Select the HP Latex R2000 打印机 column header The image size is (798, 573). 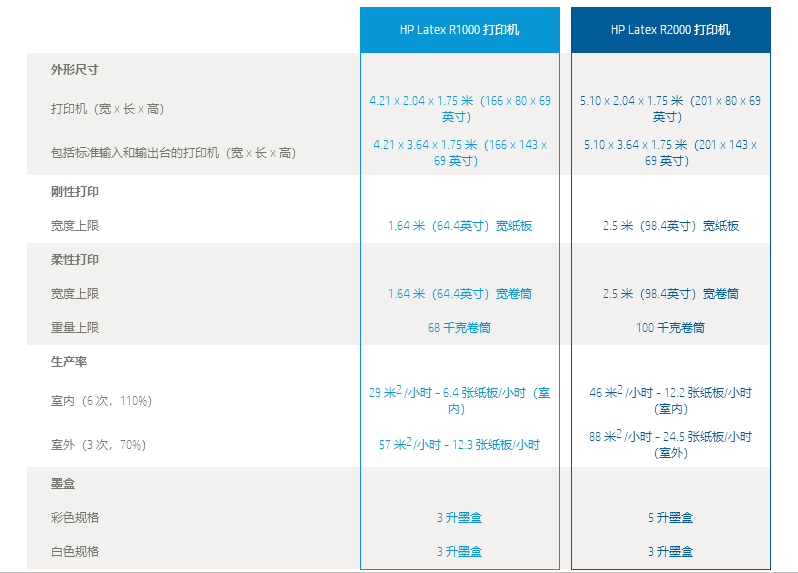(671, 30)
